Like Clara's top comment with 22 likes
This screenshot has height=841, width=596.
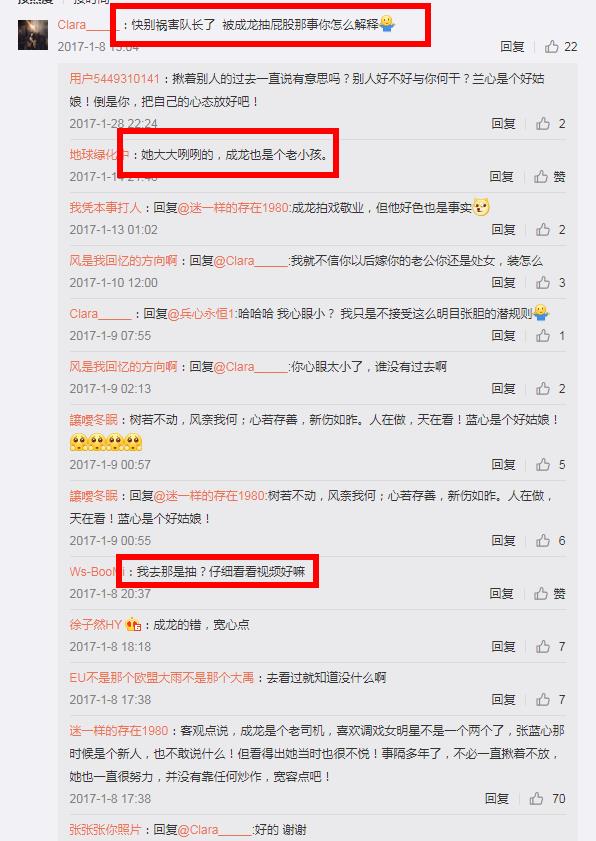(552, 47)
